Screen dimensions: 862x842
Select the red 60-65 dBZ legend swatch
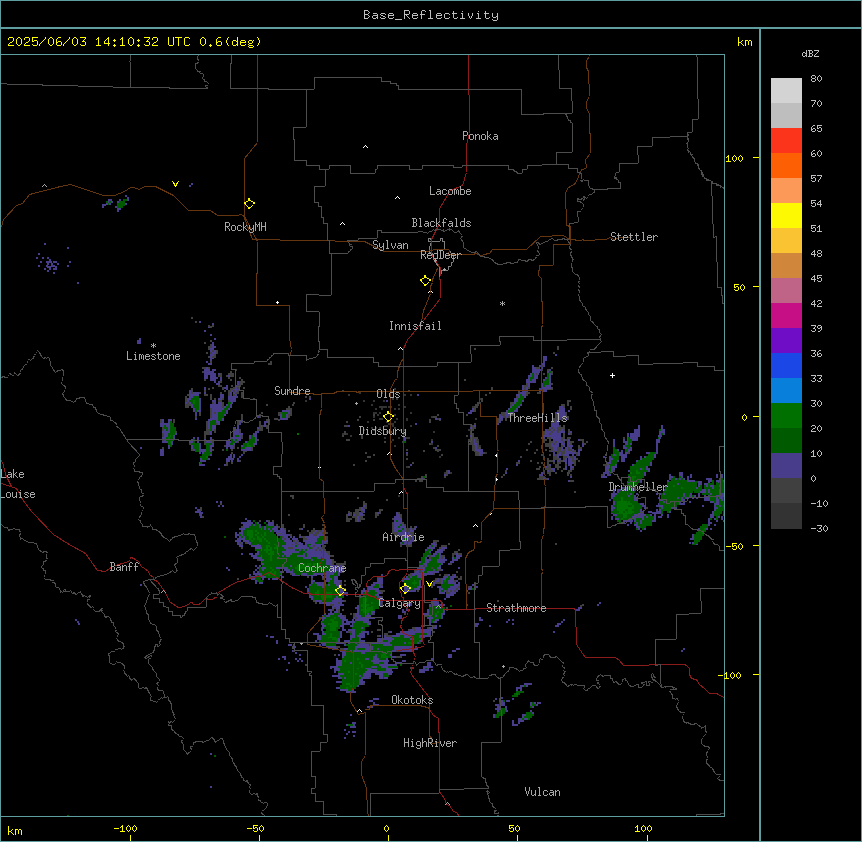click(786, 141)
